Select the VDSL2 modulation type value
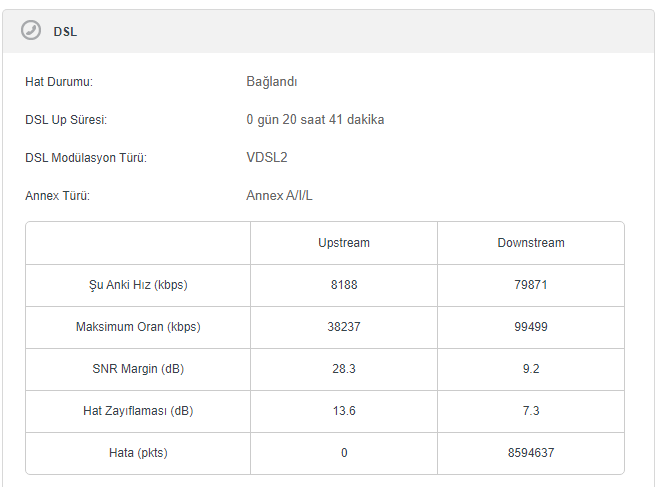Image resolution: width=668 pixels, height=487 pixels. pyautogui.click(x=267, y=158)
